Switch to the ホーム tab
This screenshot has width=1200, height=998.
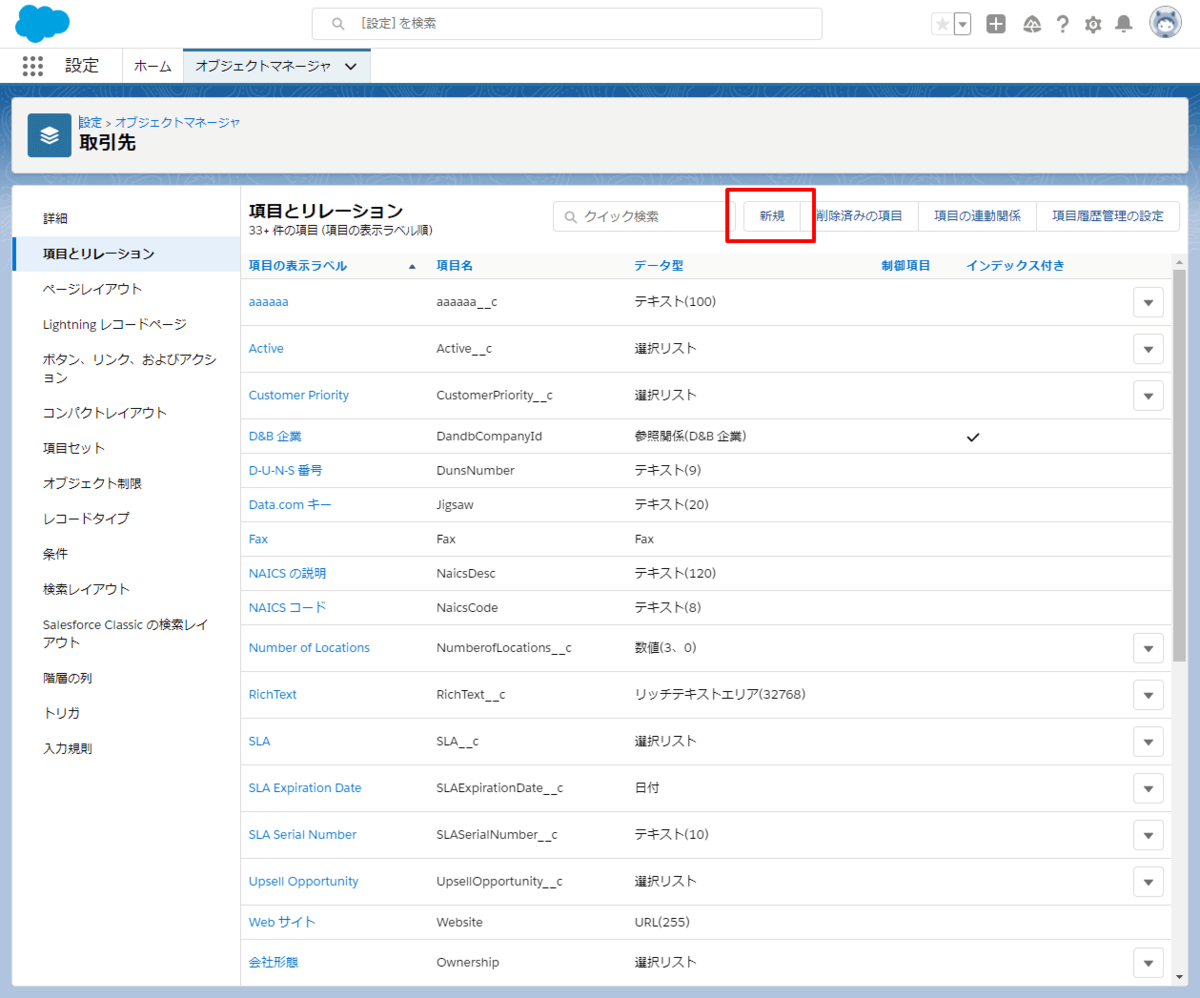pyautogui.click(x=153, y=66)
